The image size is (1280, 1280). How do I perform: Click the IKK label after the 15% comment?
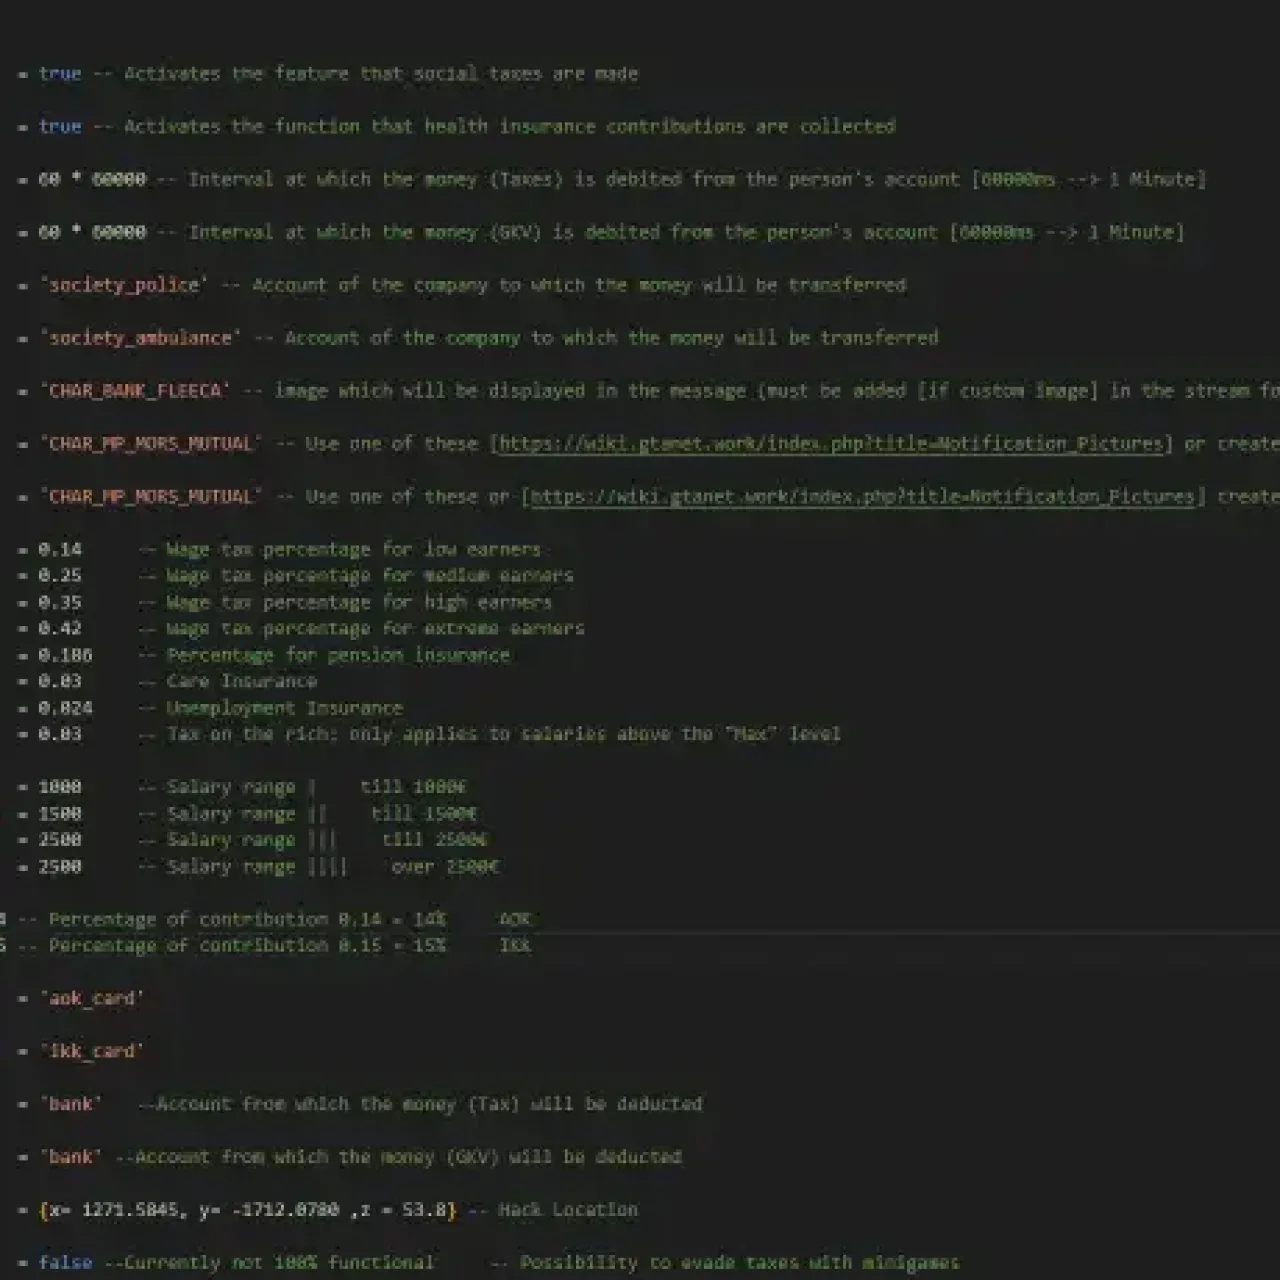pyautogui.click(x=514, y=945)
